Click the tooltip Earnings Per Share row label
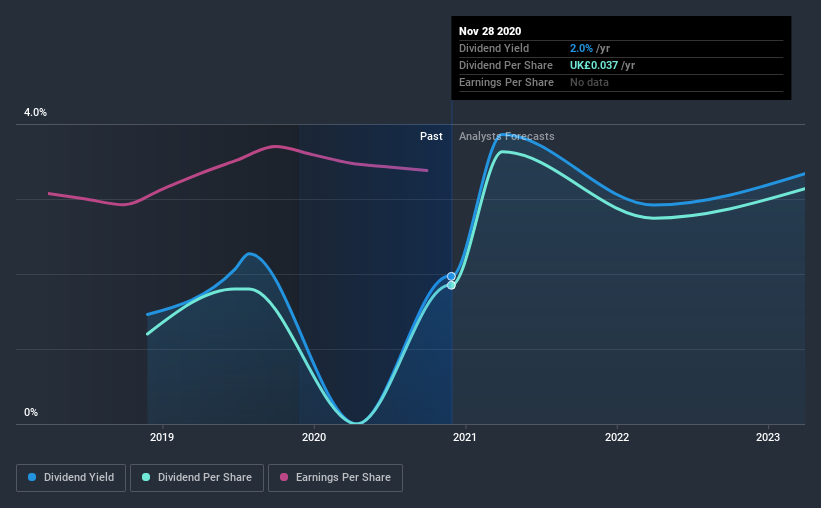Image resolution: width=821 pixels, height=508 pixels. 506,82
